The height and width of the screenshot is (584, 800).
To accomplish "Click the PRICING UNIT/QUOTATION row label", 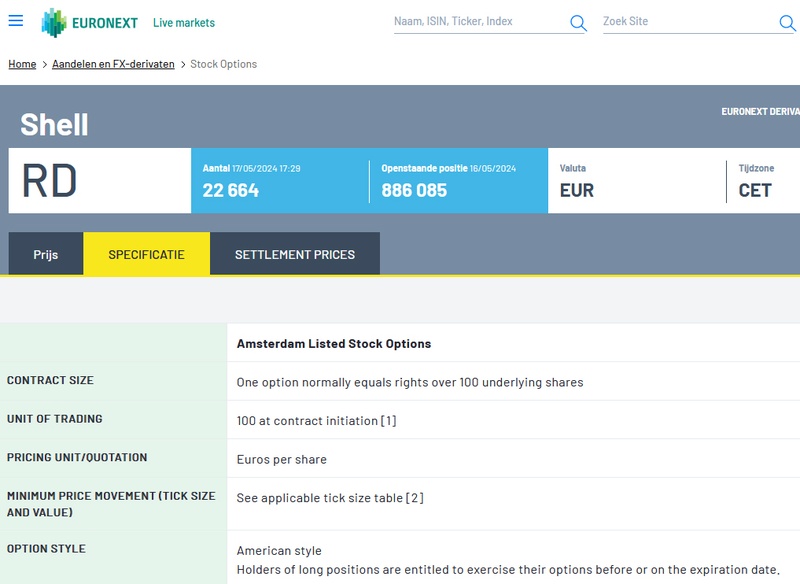I will pos(77,458).
